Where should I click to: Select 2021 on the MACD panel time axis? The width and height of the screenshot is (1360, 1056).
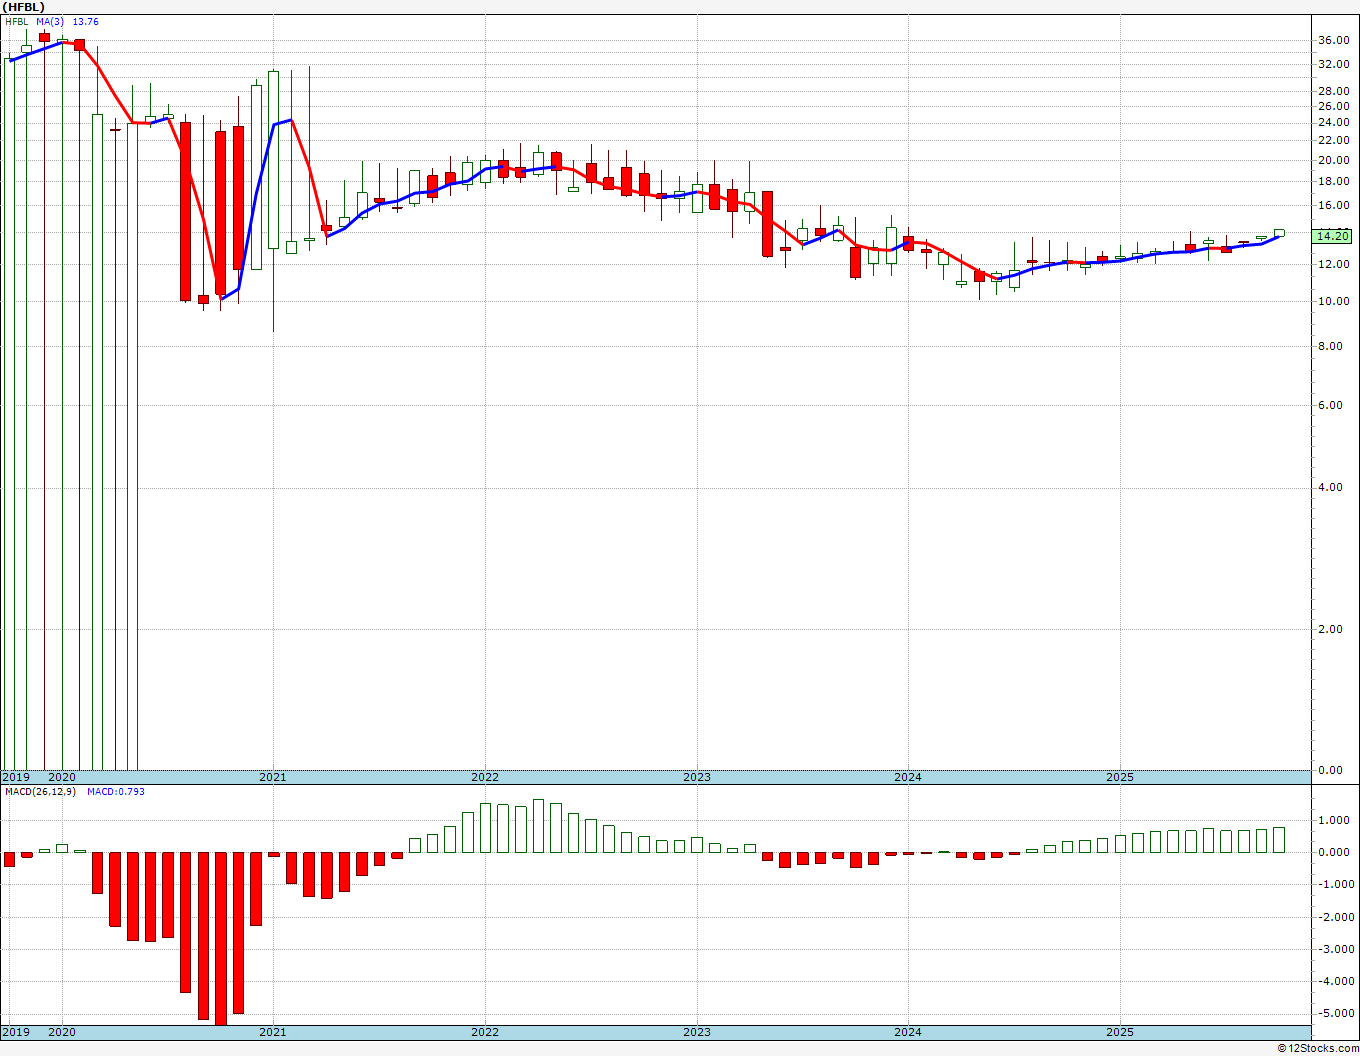[273, 1032]
